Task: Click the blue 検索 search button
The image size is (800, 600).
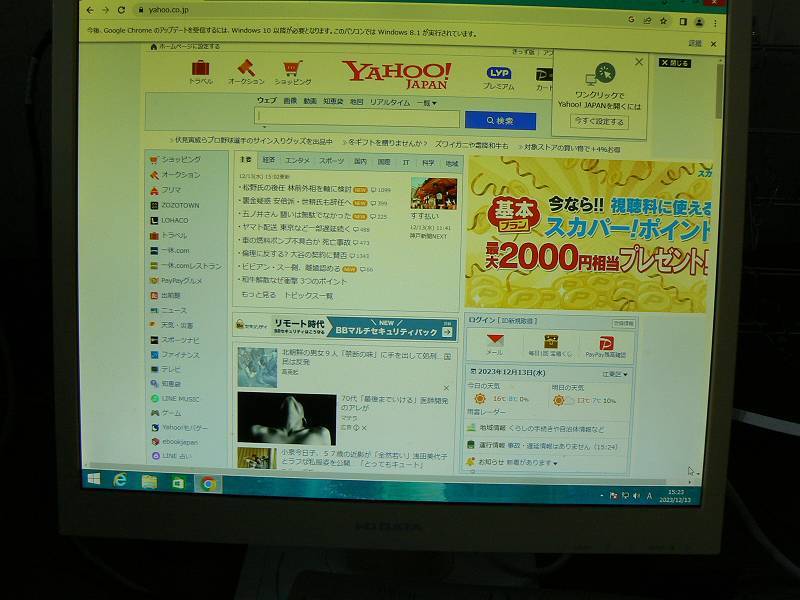Action: tap(500, 121)
